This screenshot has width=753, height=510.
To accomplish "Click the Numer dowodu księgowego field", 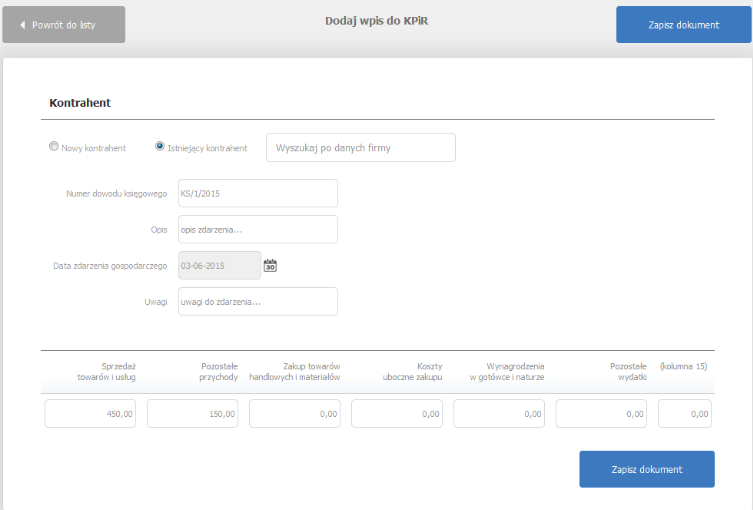I will tap(258, 193).
